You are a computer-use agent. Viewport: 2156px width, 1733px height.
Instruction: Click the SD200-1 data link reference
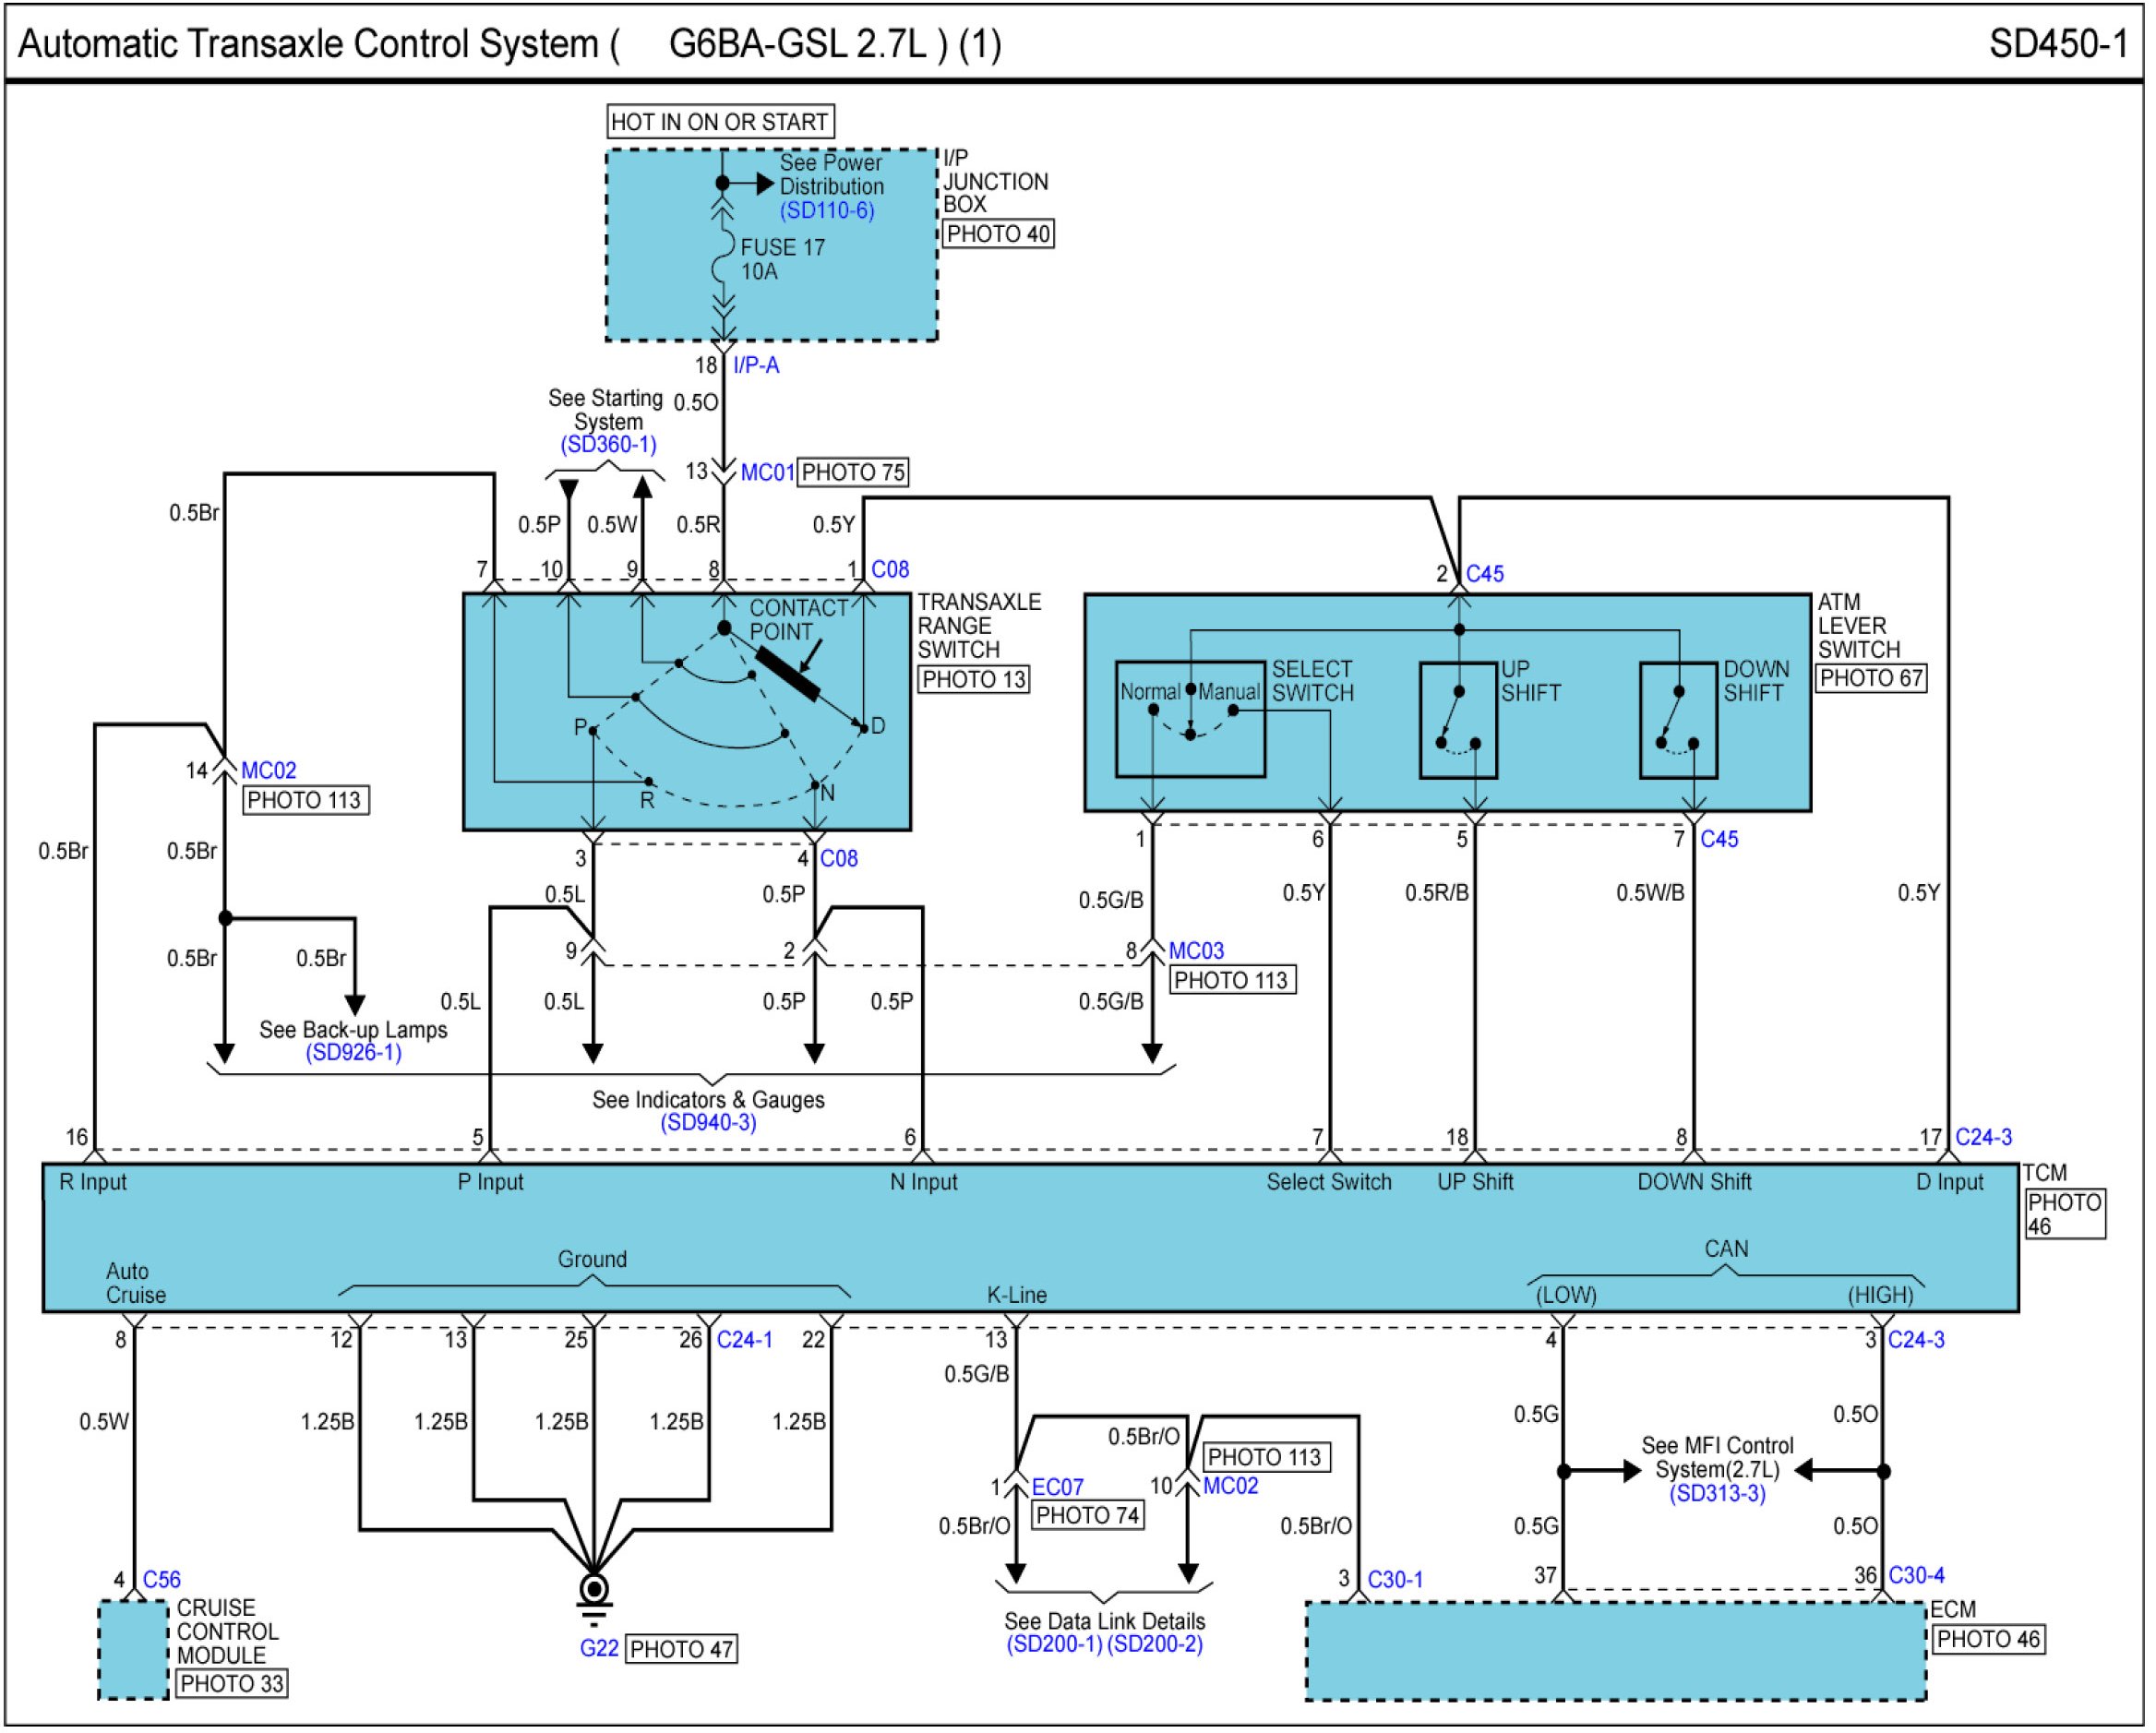[1054, 1645]
